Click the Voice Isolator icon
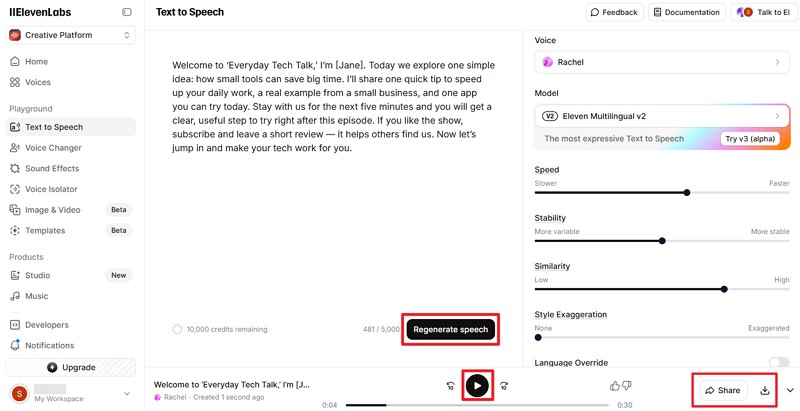The image size is (800, 411). [x=15, y=189]
